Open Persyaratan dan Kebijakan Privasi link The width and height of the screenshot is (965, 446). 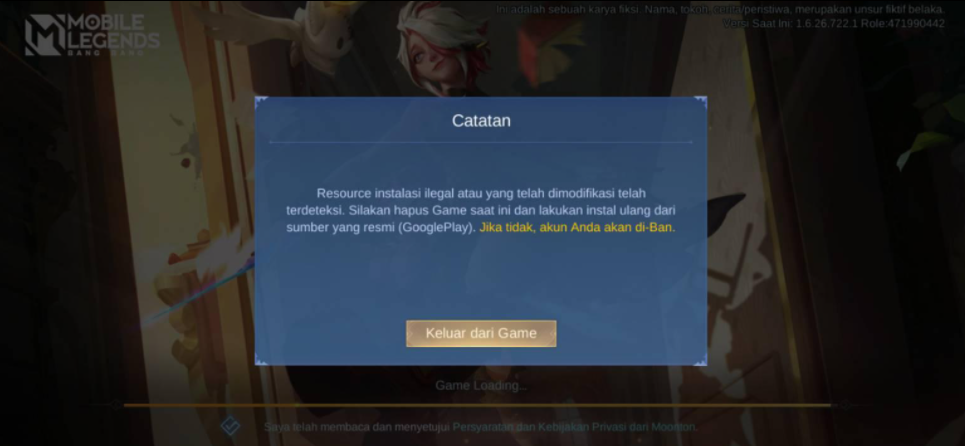pos(575,427)
